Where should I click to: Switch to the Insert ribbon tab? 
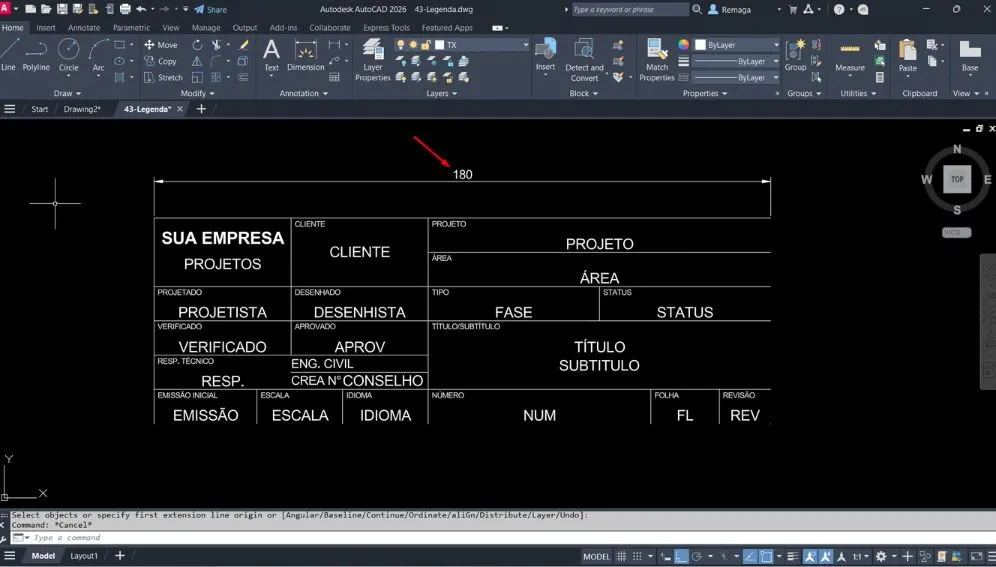point(46,28)
